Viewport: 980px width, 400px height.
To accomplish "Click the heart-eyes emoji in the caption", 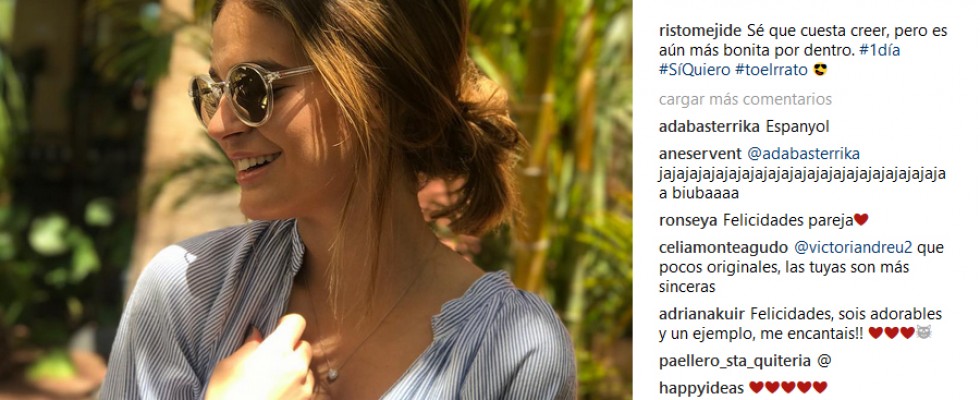I will pos(821,69).
